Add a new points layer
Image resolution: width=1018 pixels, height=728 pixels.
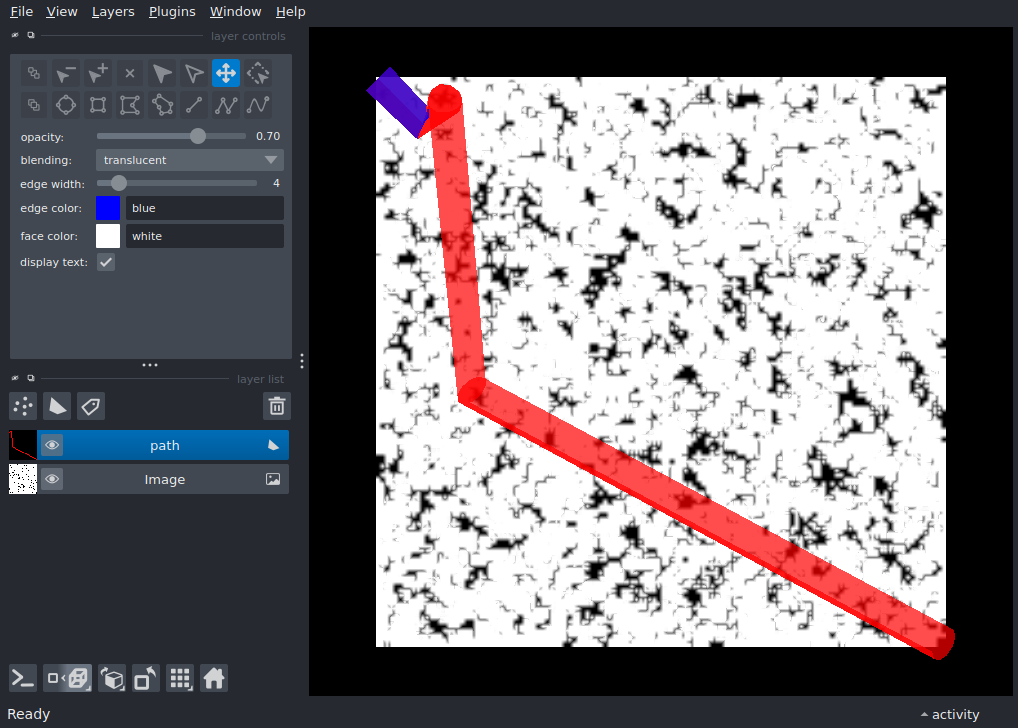click(22, 406)
